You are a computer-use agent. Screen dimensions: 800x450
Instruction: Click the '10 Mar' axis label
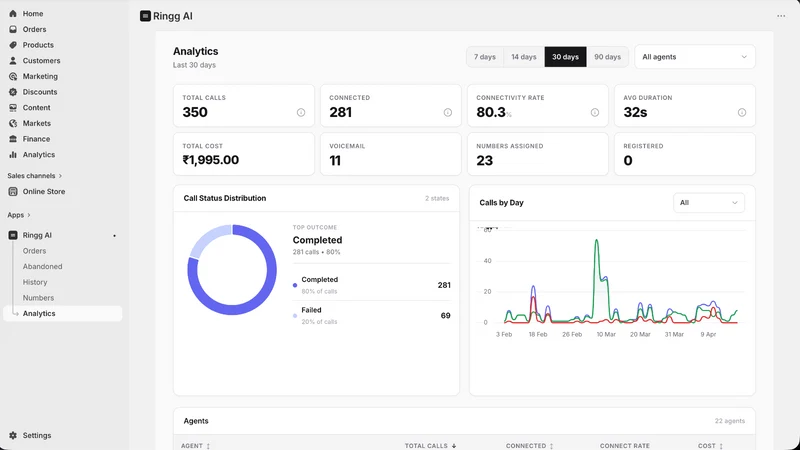pos(606,335)
